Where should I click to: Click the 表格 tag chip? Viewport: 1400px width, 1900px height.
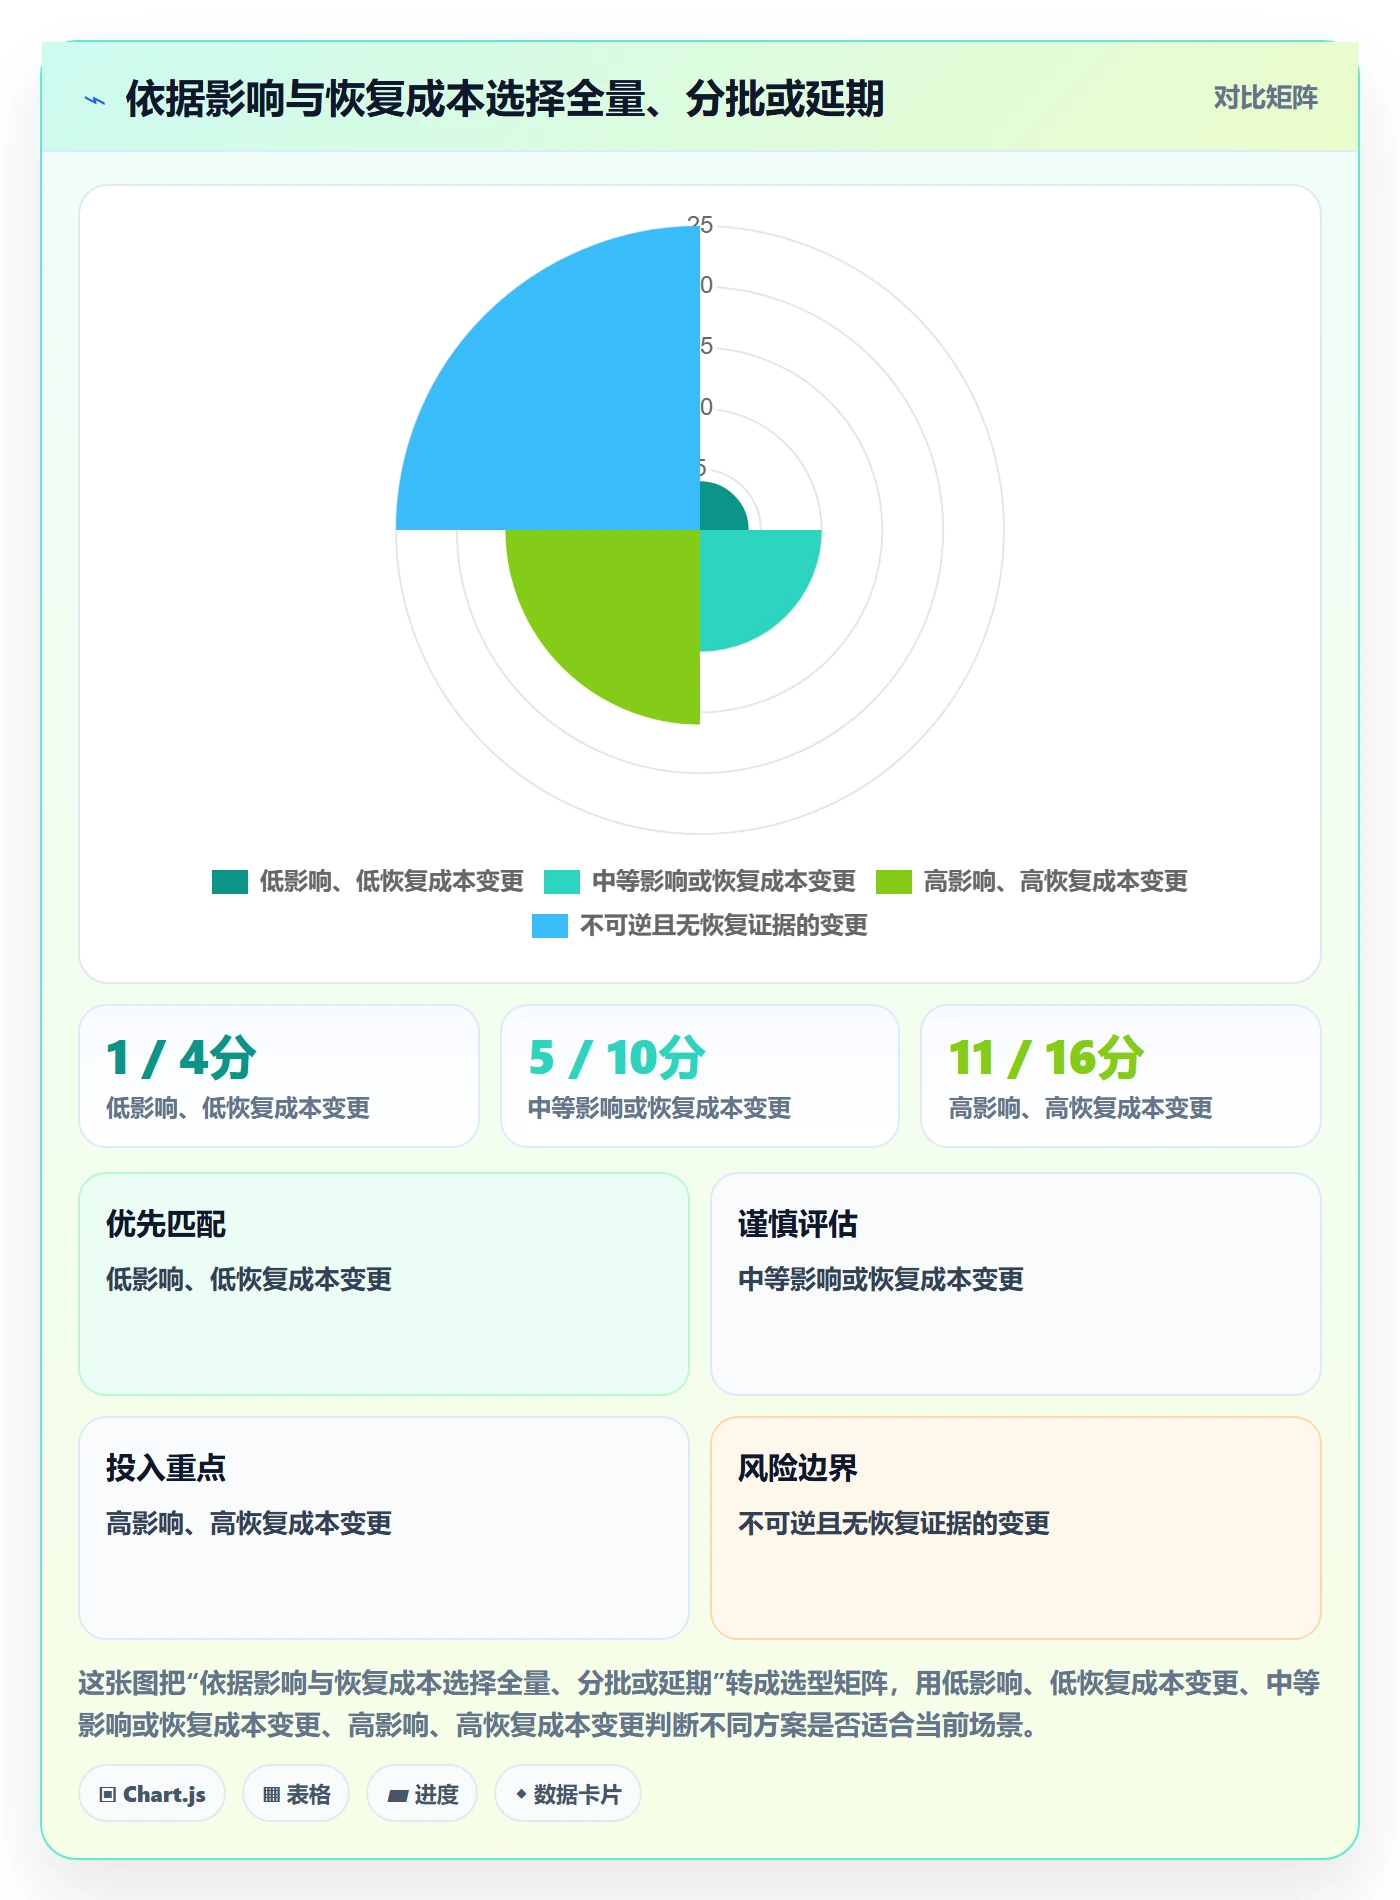point(296,1794)
